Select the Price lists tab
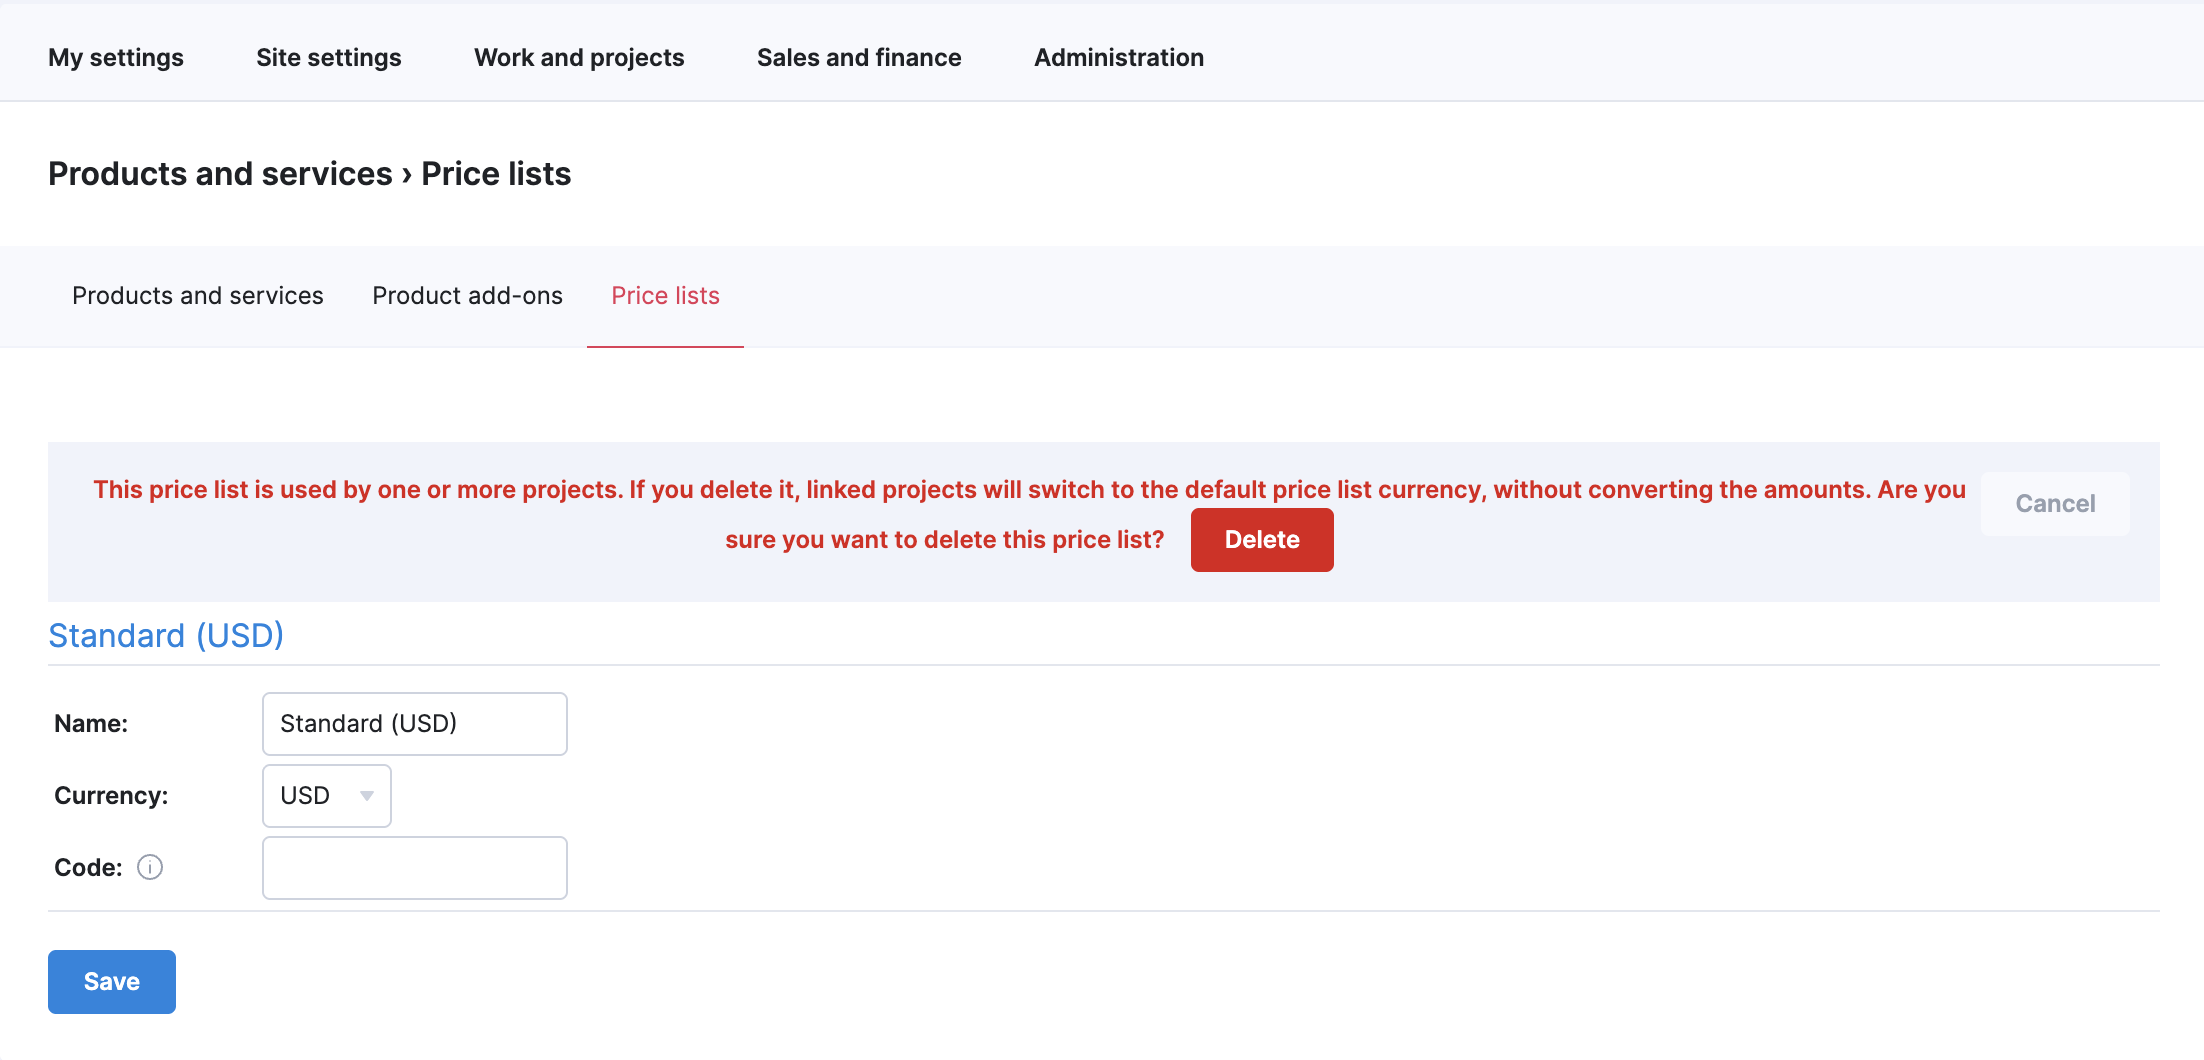The width and height of the screenshot is (2204, 1060). (665, 296)
